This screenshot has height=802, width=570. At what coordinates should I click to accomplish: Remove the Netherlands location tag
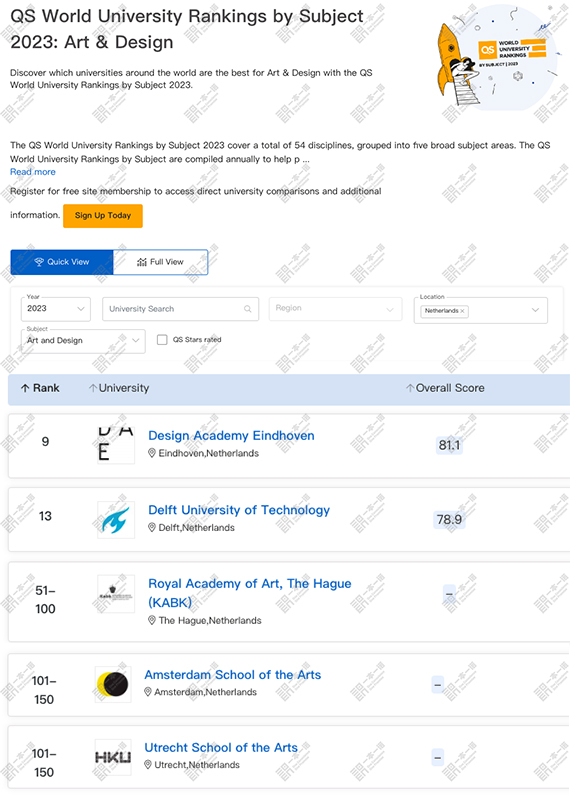tap(462, 310)
